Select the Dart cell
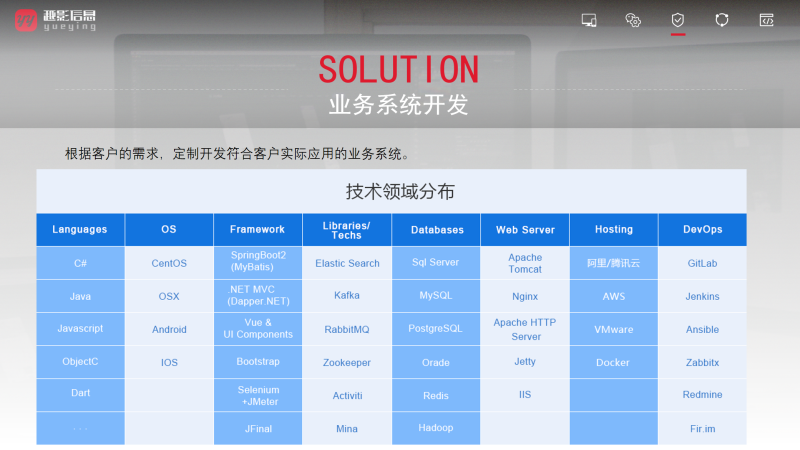The width and height of the screenshot is (800, 450). click(80, 395)
